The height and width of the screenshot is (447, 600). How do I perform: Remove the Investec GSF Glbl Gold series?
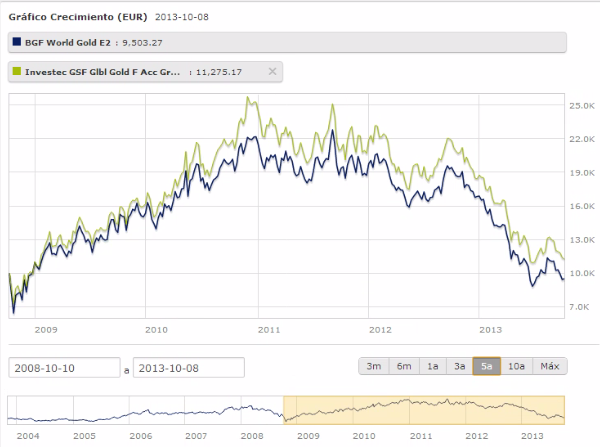[273, 71]
